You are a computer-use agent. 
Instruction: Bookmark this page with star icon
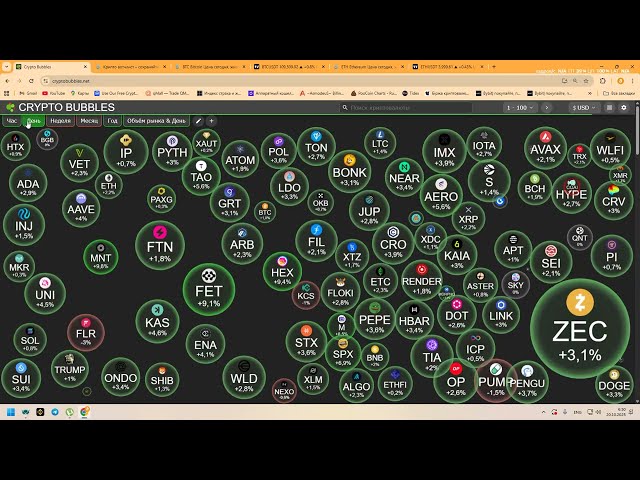(586, 81)
